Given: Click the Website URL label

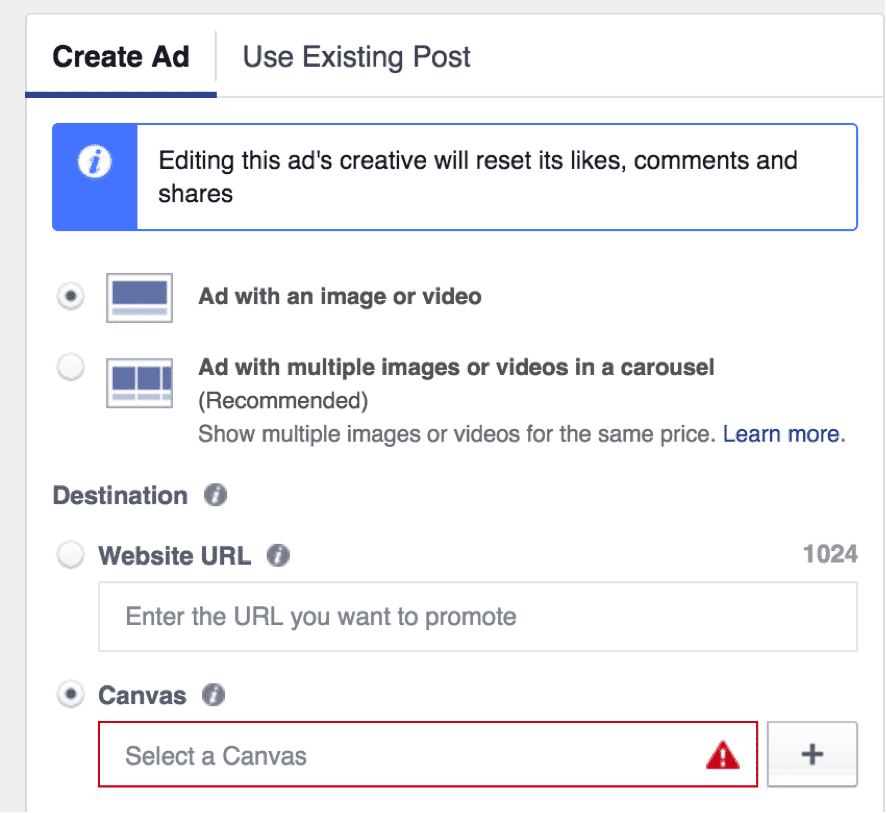Looking at the screenshot, I should pyautogui.click(x=175, y=555).
